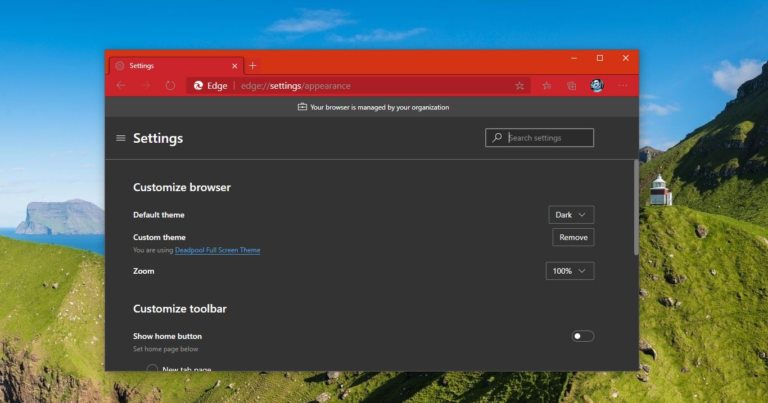Click the Set home page below text

tap(166, 349)
